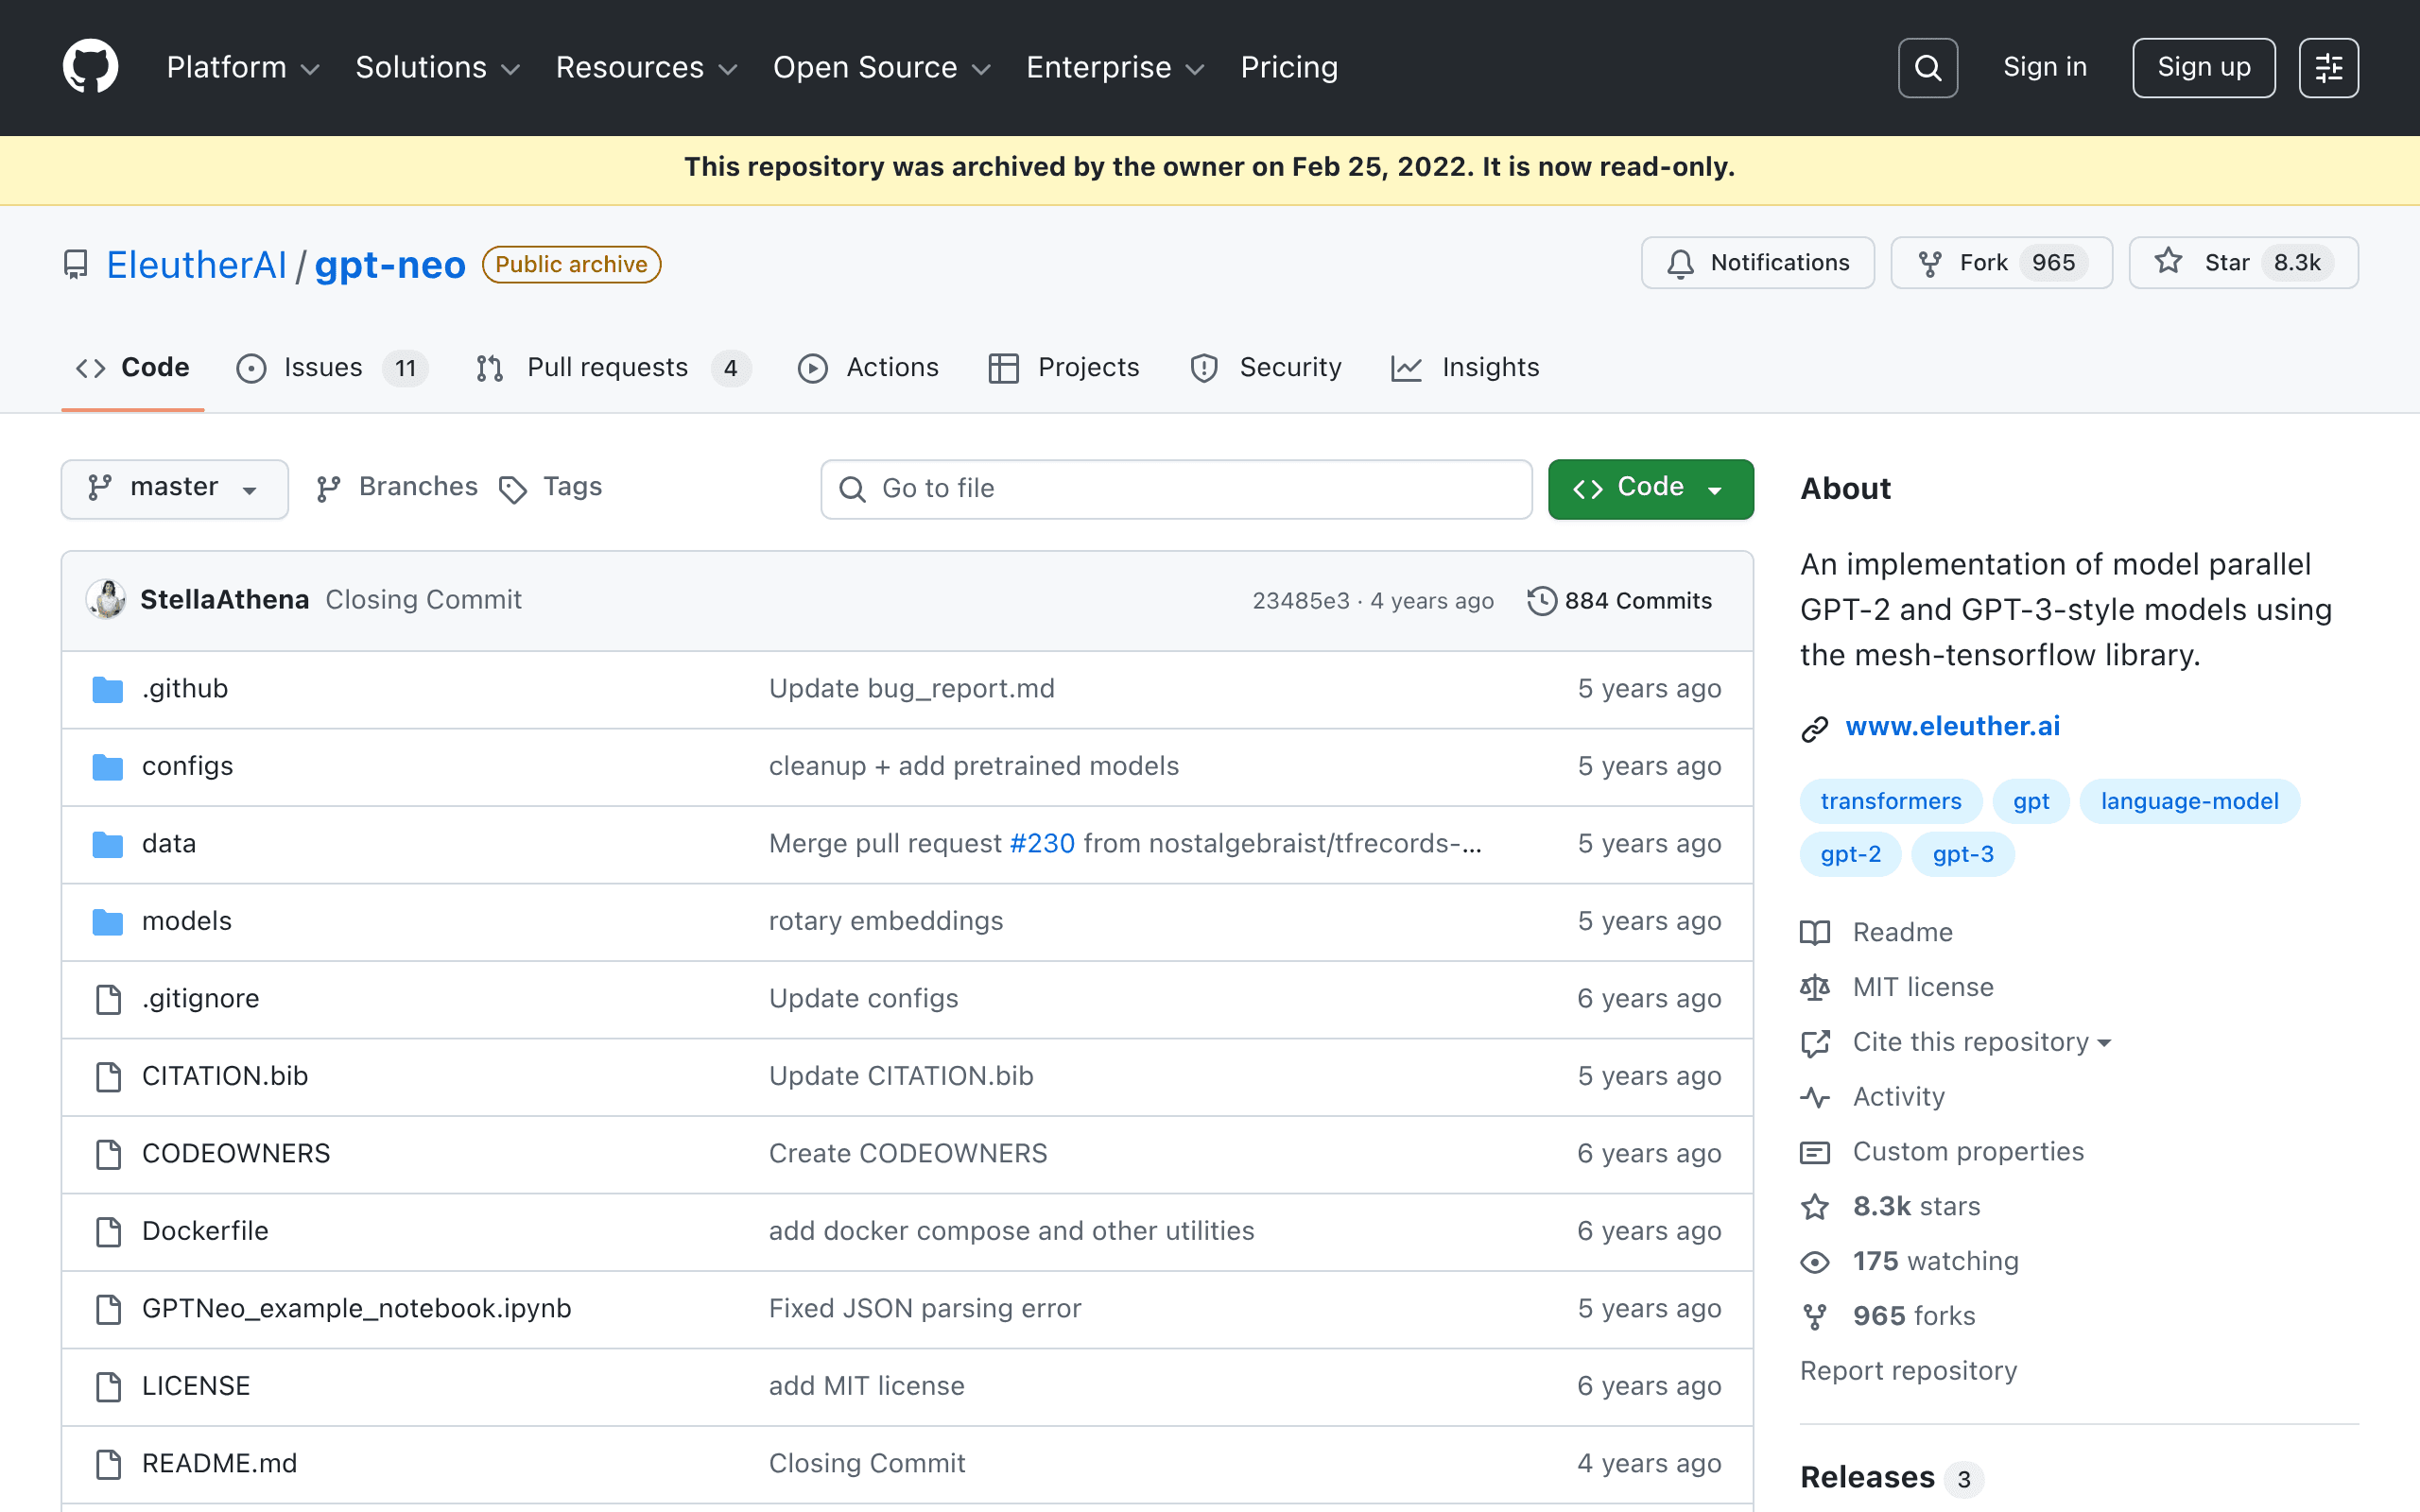2420x1512 pixels.
Task: Click the Sign up button
Action: (2203, 68)
